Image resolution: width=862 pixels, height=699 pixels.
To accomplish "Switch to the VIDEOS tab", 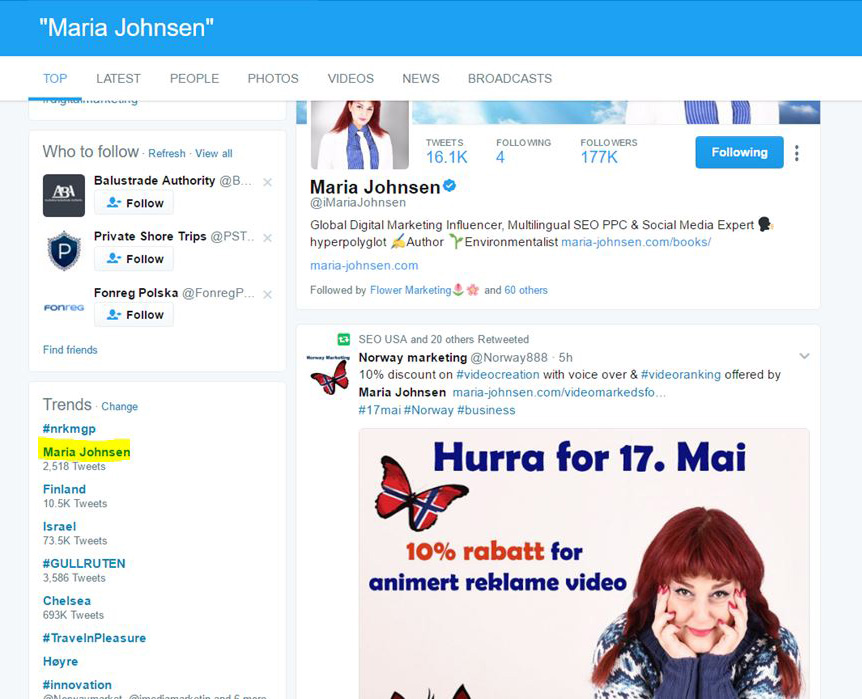I will pyautogui.click(x=351, y=79).
